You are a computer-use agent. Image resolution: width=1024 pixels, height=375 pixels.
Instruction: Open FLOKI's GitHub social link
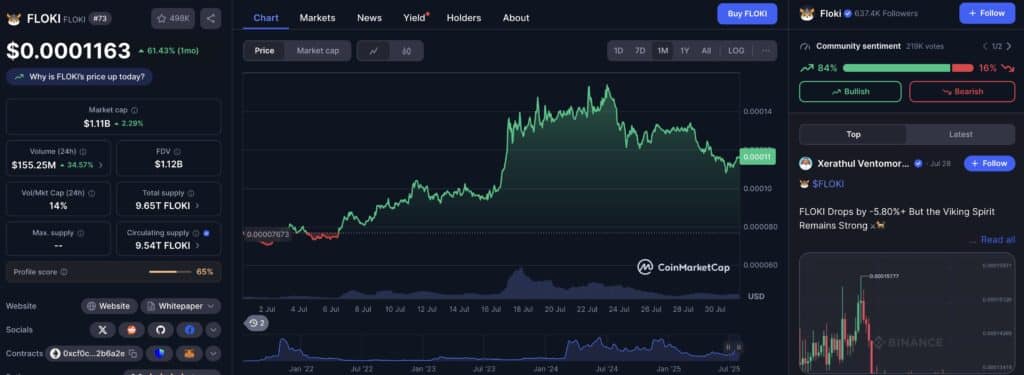pyautogui.click(x=160, y=330)
